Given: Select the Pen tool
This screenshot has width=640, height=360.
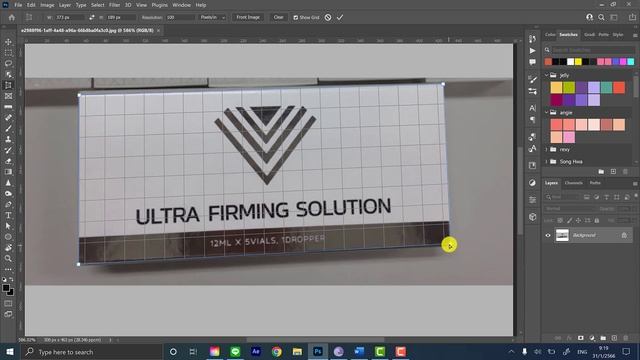Looking at the screenshot, I should [x=8, y=204].
